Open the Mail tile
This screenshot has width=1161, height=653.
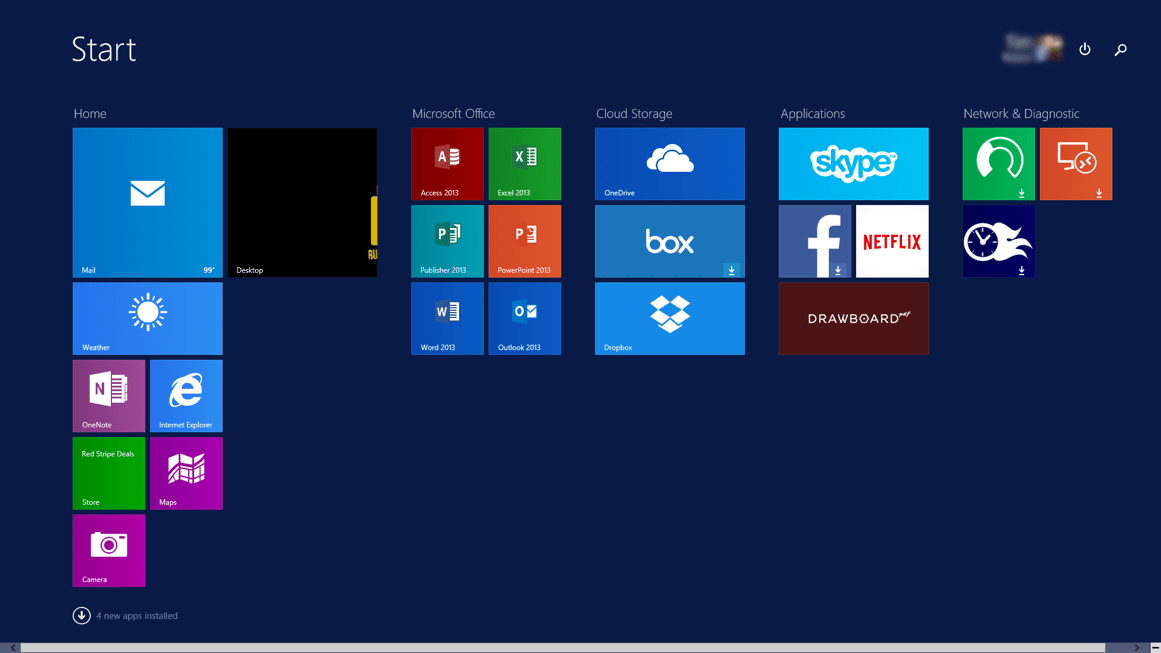pos(147,202)
